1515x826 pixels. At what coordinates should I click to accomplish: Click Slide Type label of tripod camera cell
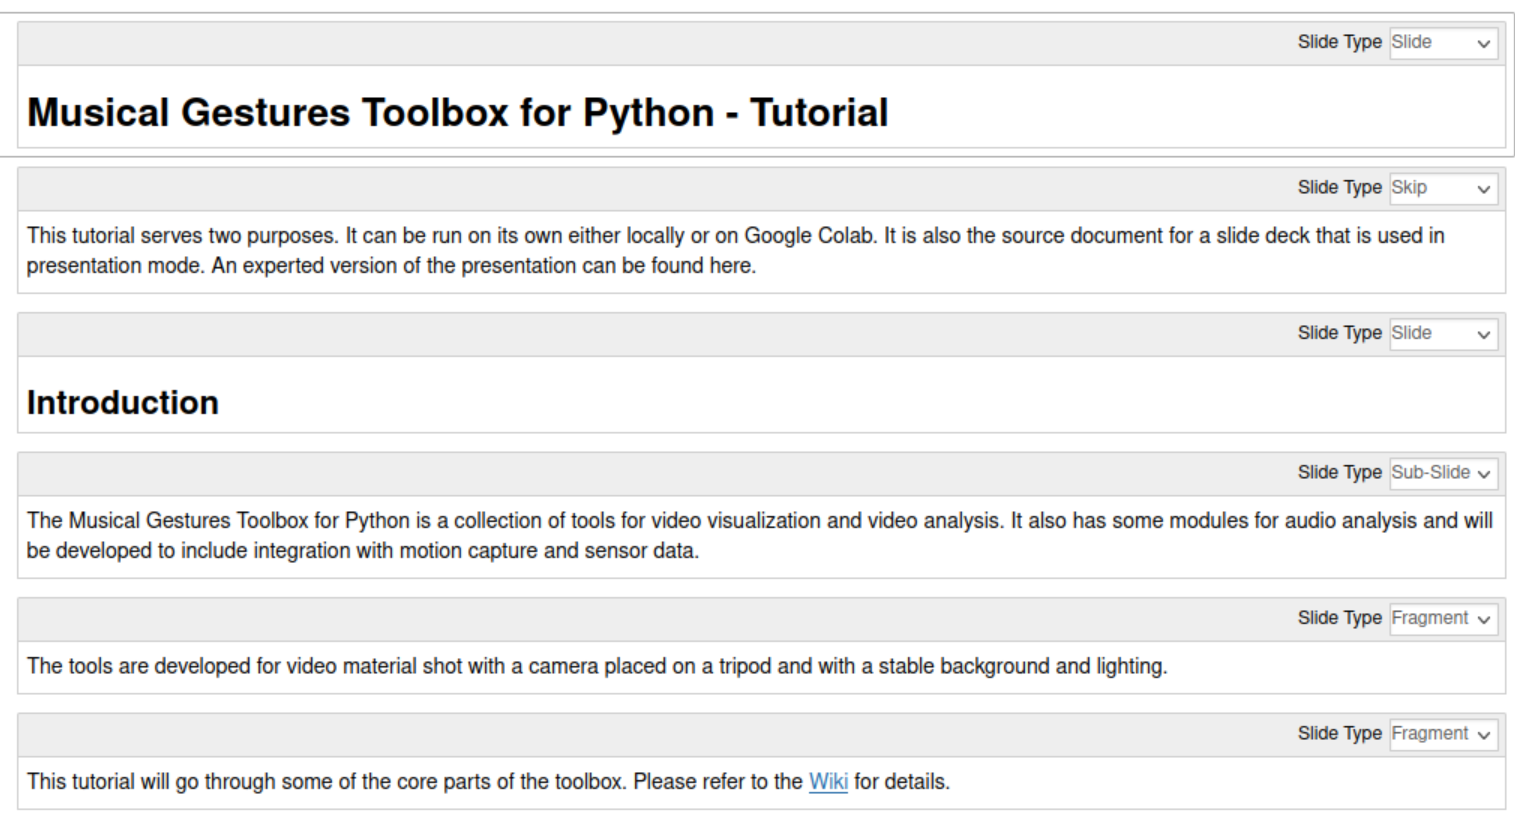1340,617
